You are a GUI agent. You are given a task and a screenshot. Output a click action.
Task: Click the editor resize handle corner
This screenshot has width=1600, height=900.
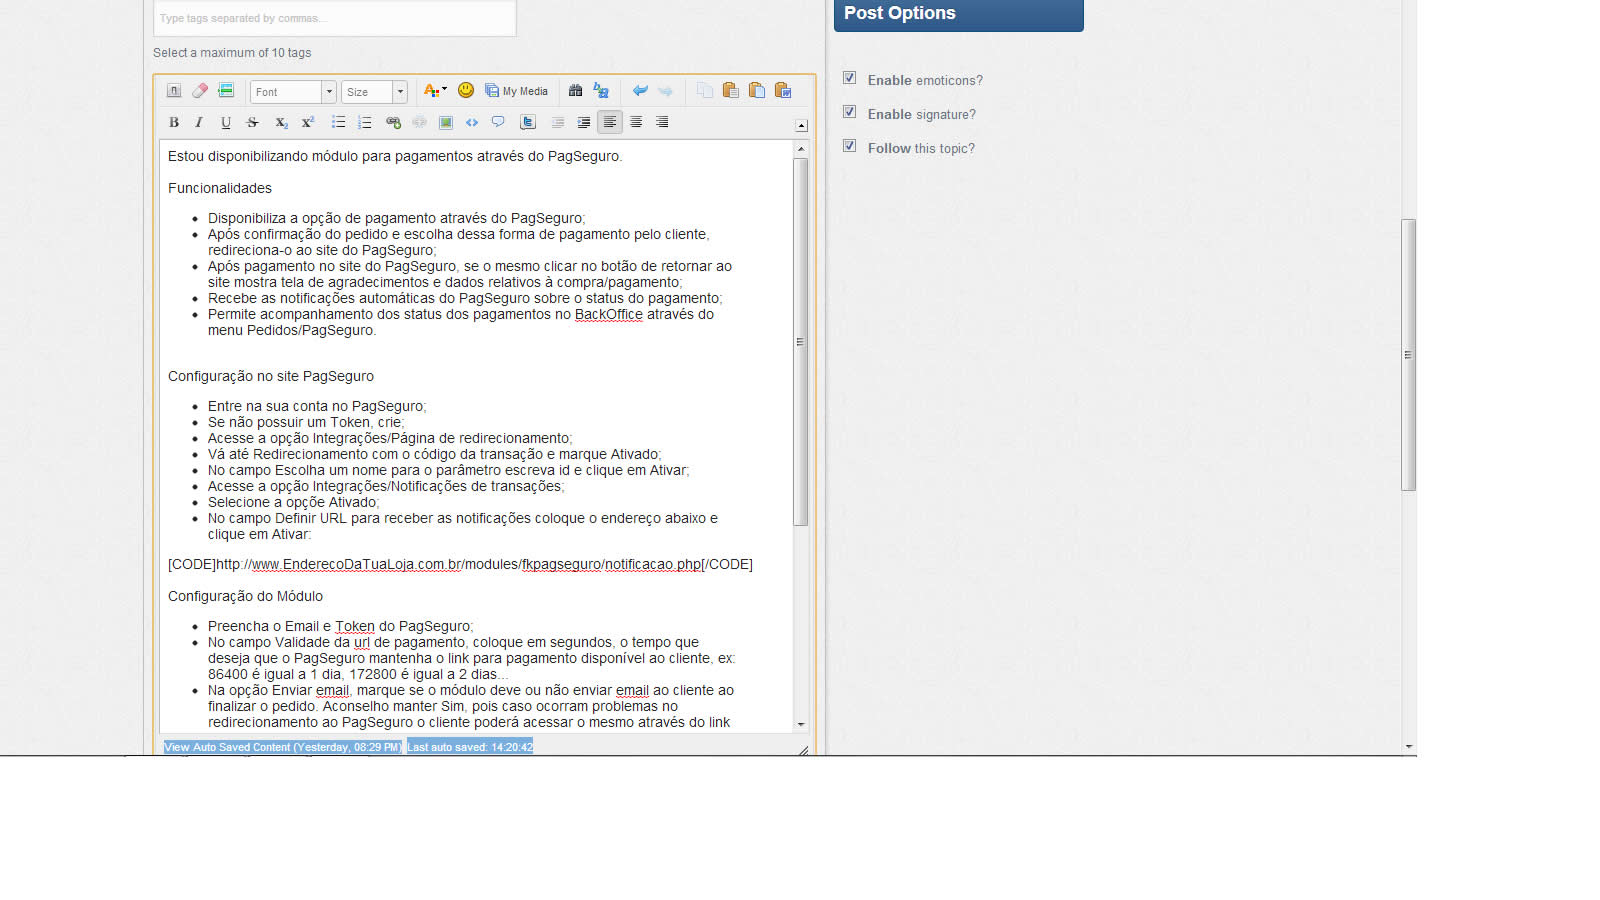click(x=803, y=750)
